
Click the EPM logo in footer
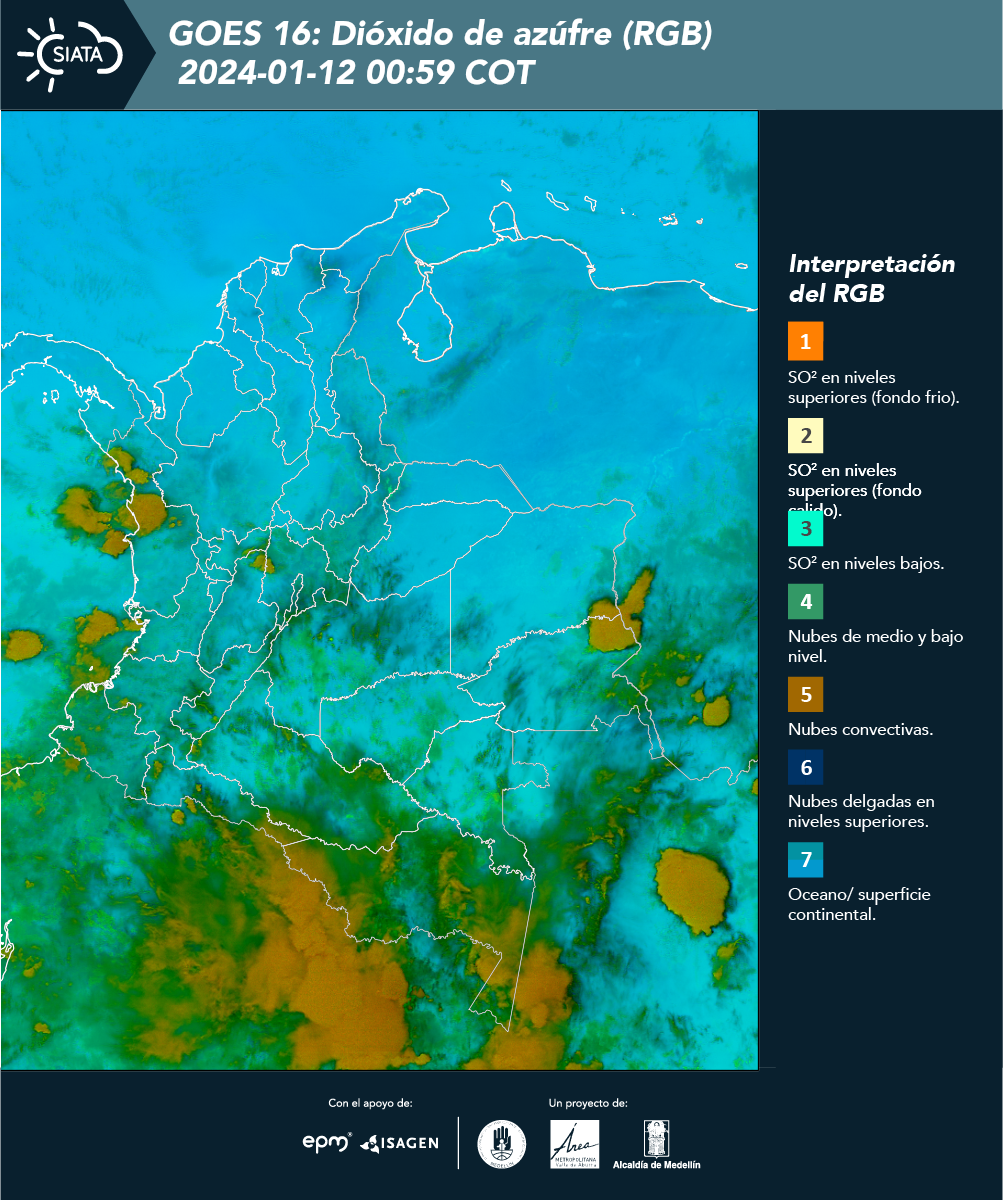pos(327,1142)
